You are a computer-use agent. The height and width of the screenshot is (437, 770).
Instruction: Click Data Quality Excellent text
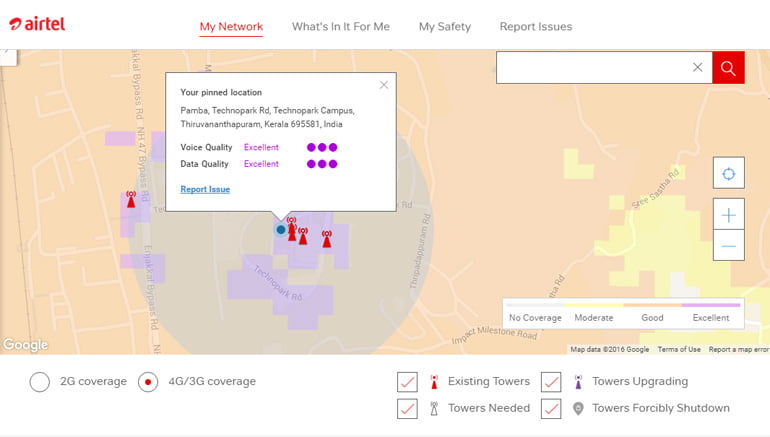(x=261, y=164)
